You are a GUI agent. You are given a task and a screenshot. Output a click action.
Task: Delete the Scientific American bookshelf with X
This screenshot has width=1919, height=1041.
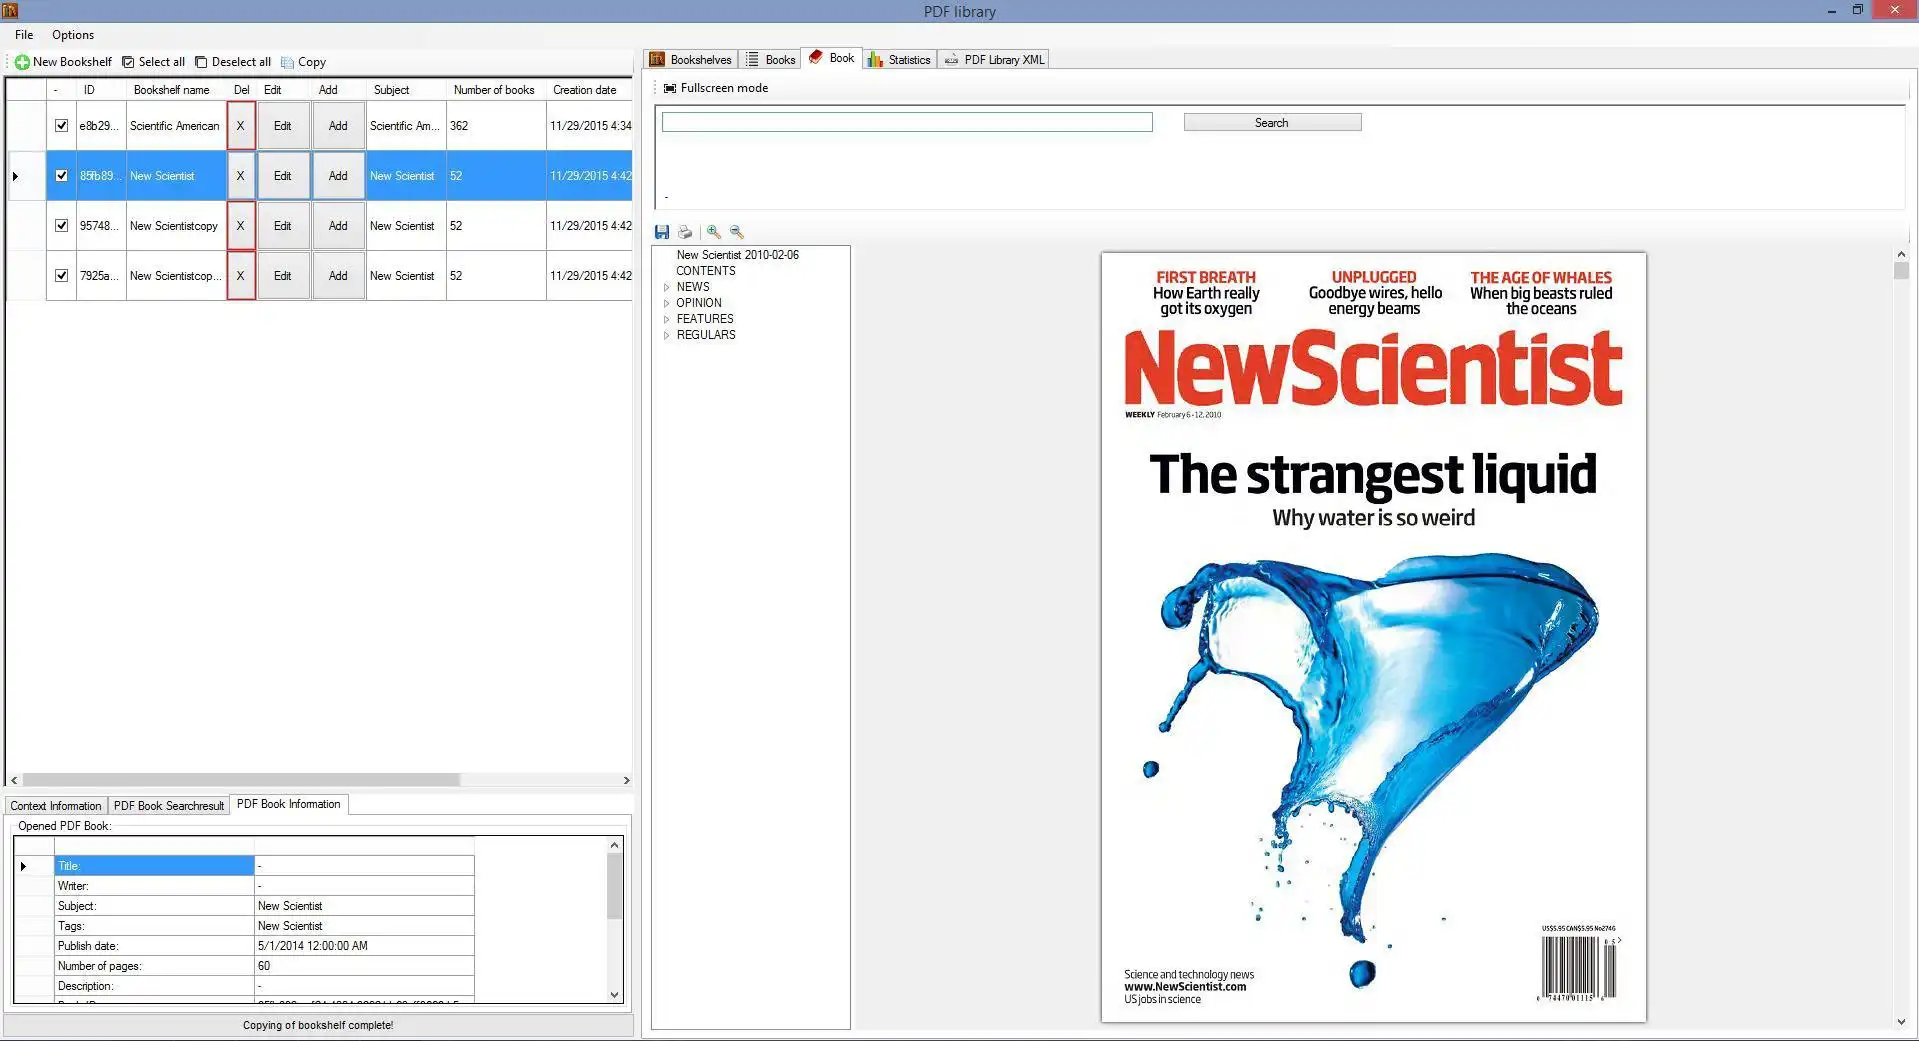point(240,126)
